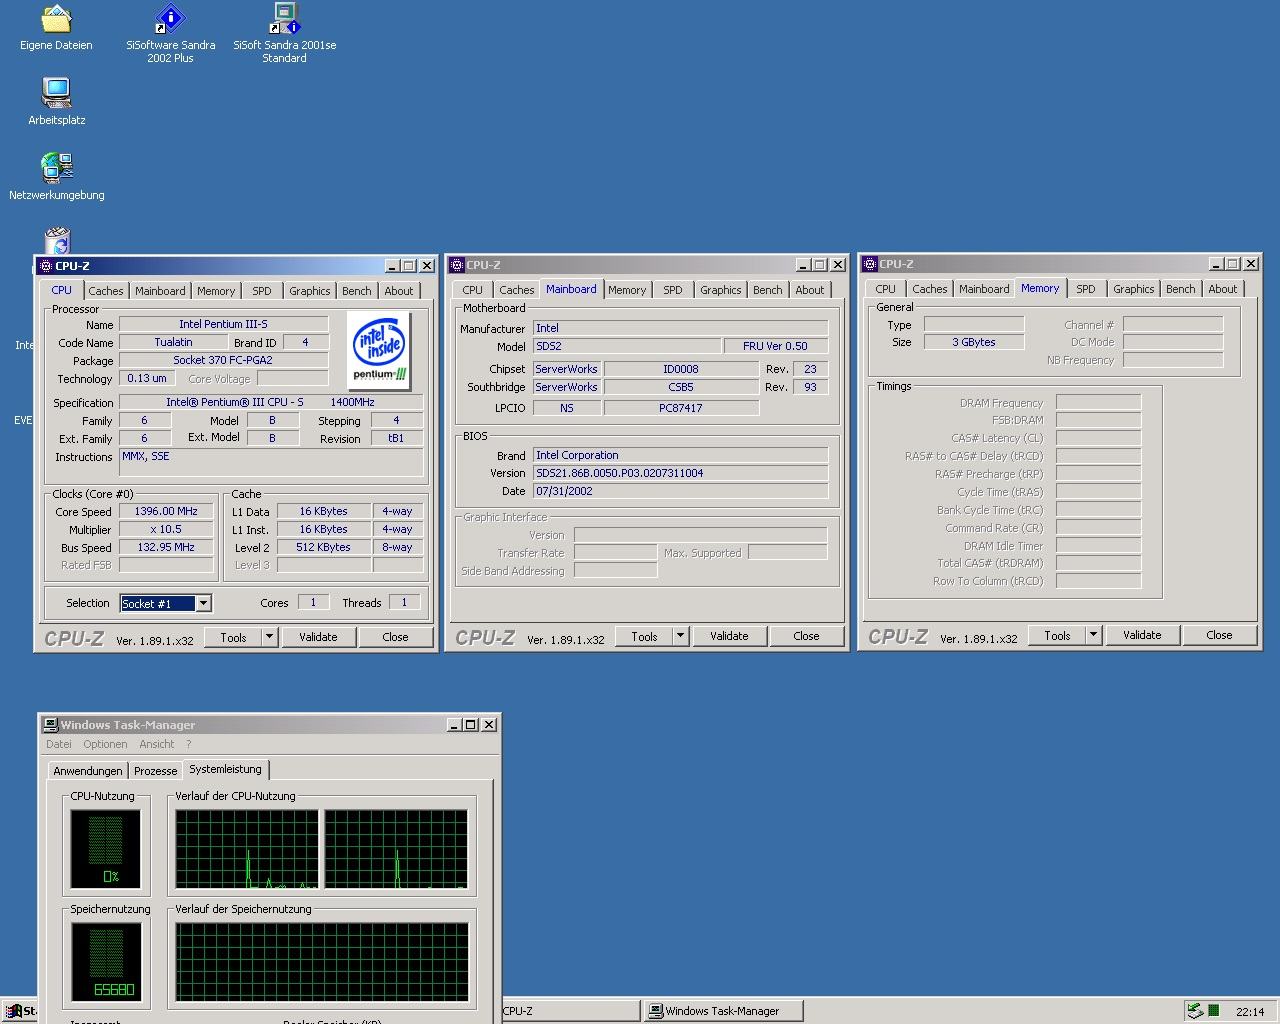Expand Tools arrow in Mainboard window
Screen dimensions: 1280x1024
click(680, 636)
